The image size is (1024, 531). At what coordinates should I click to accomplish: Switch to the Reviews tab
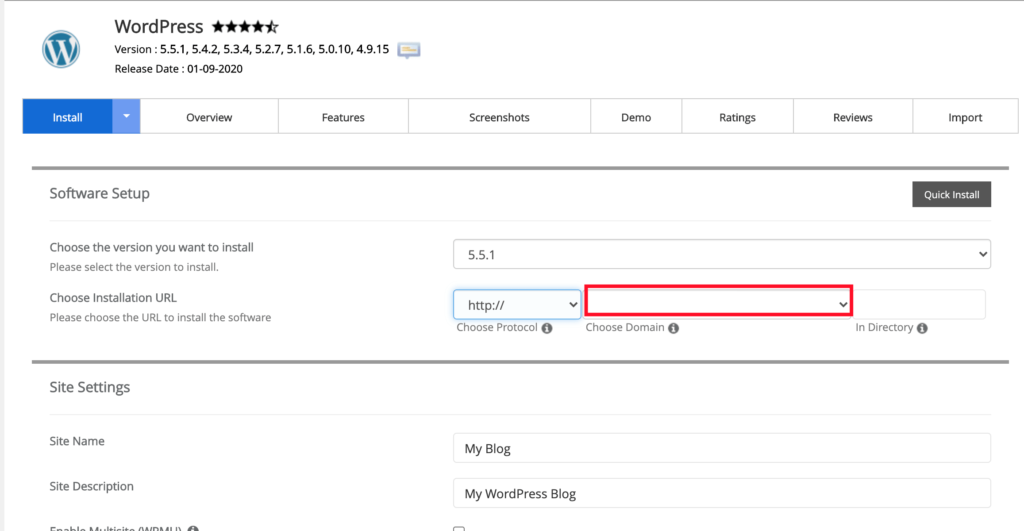[852, 116]
